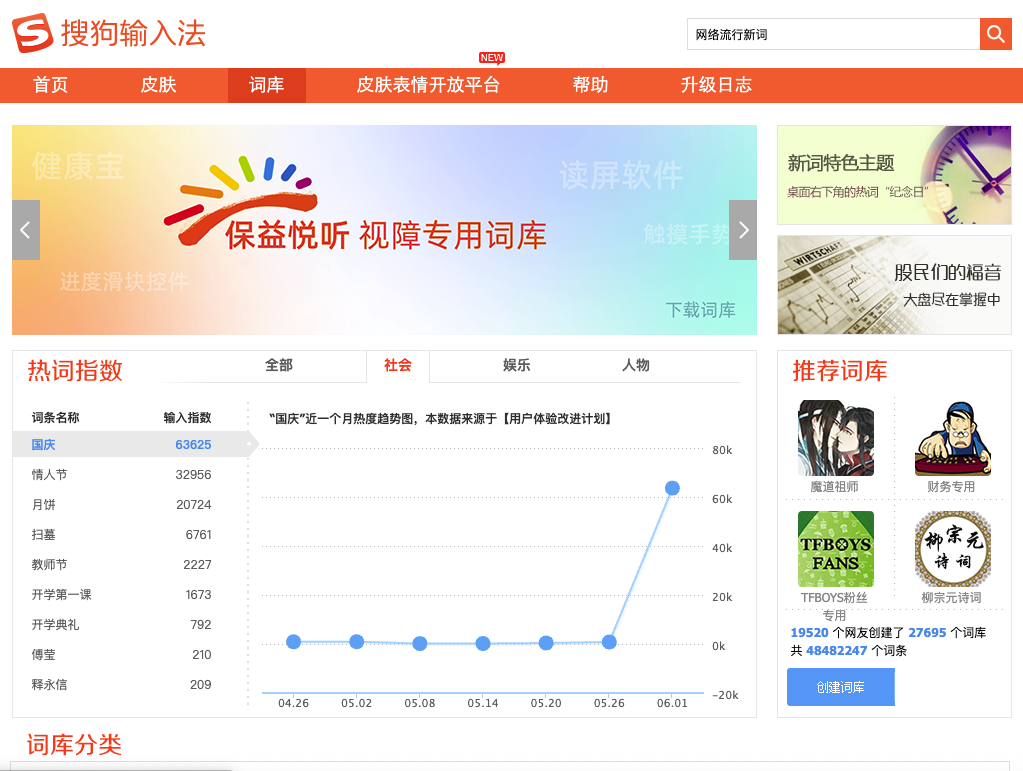Click the TFBOYS粉丝专用 caption text

coord(834,606)
